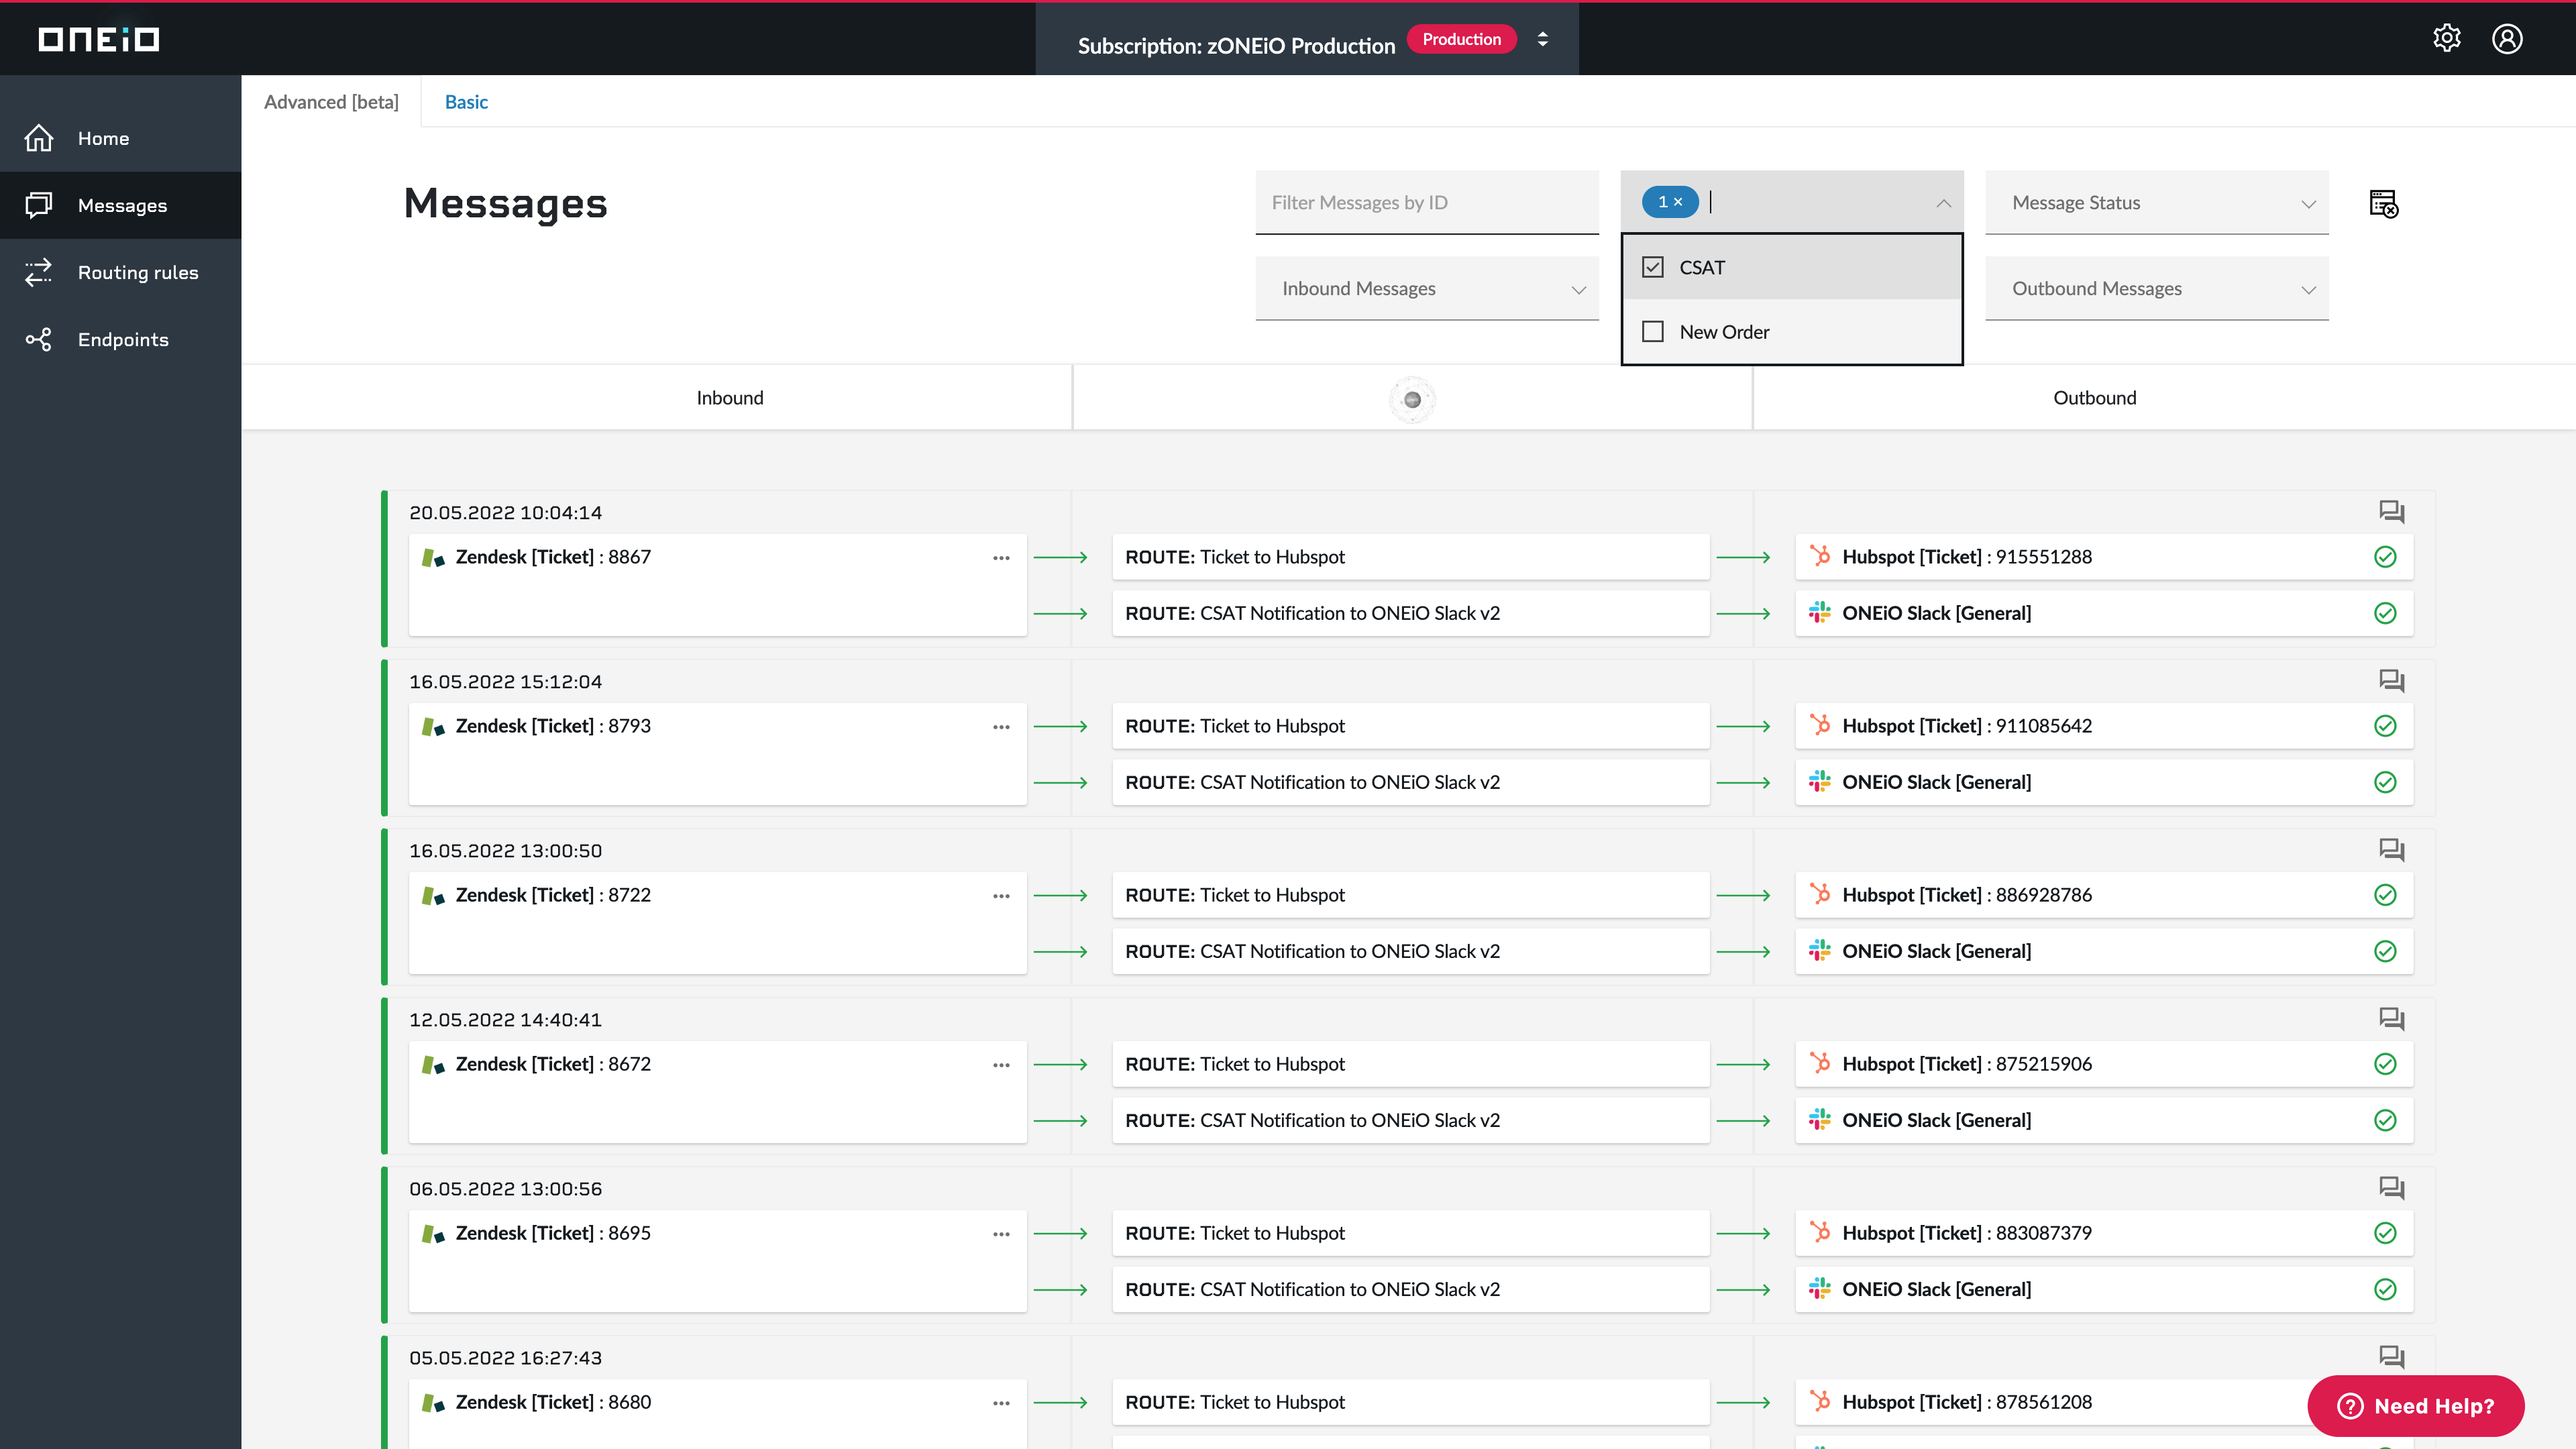Click the Production environment badge
The image size is (2576, 1449).
coord(1461,39)
